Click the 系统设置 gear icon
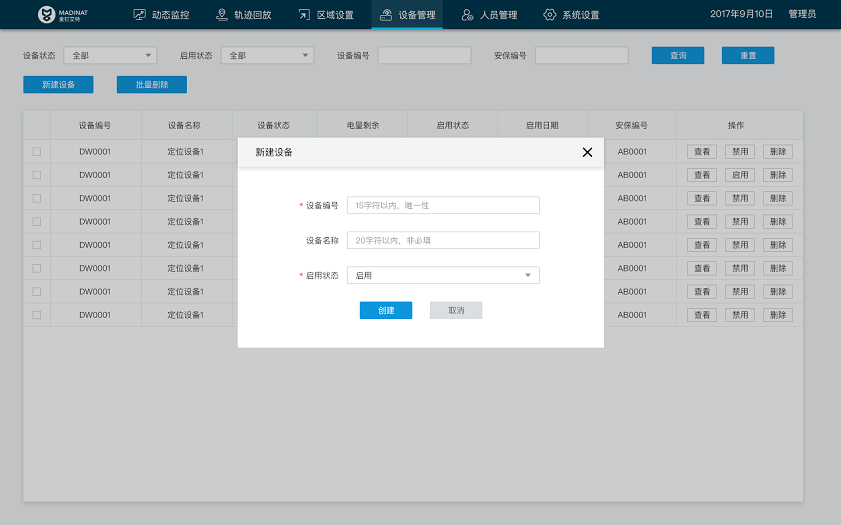The width and height of the screenshot is (841, 525). coord(549,15)
